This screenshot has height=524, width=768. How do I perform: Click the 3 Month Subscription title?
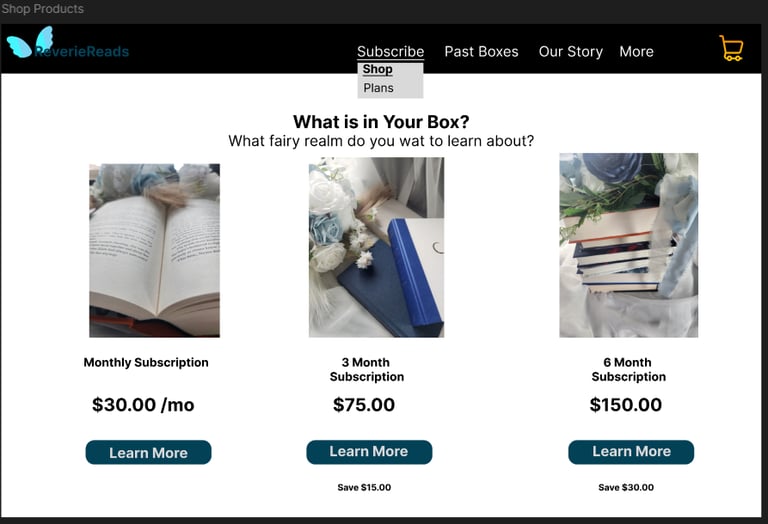click(367, 369)
